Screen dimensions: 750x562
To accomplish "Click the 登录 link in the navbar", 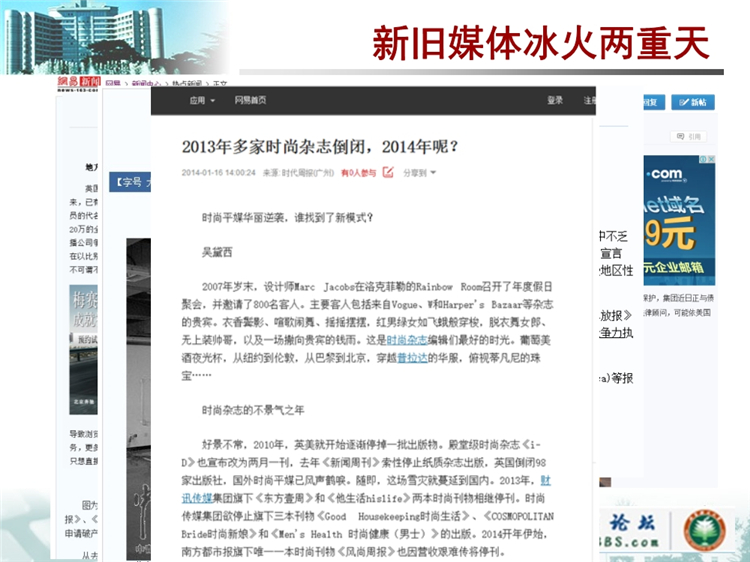I will [x=555, y=100].
